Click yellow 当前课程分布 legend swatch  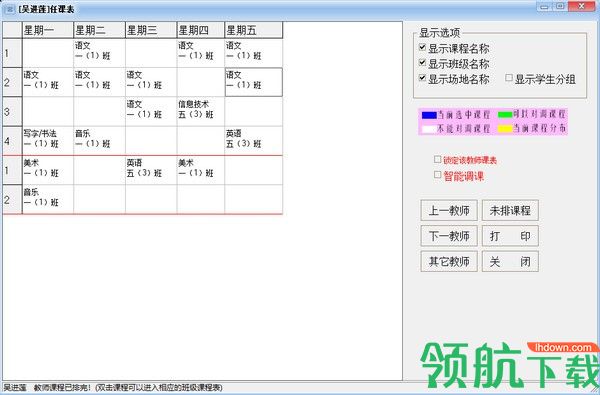point(505,129)
